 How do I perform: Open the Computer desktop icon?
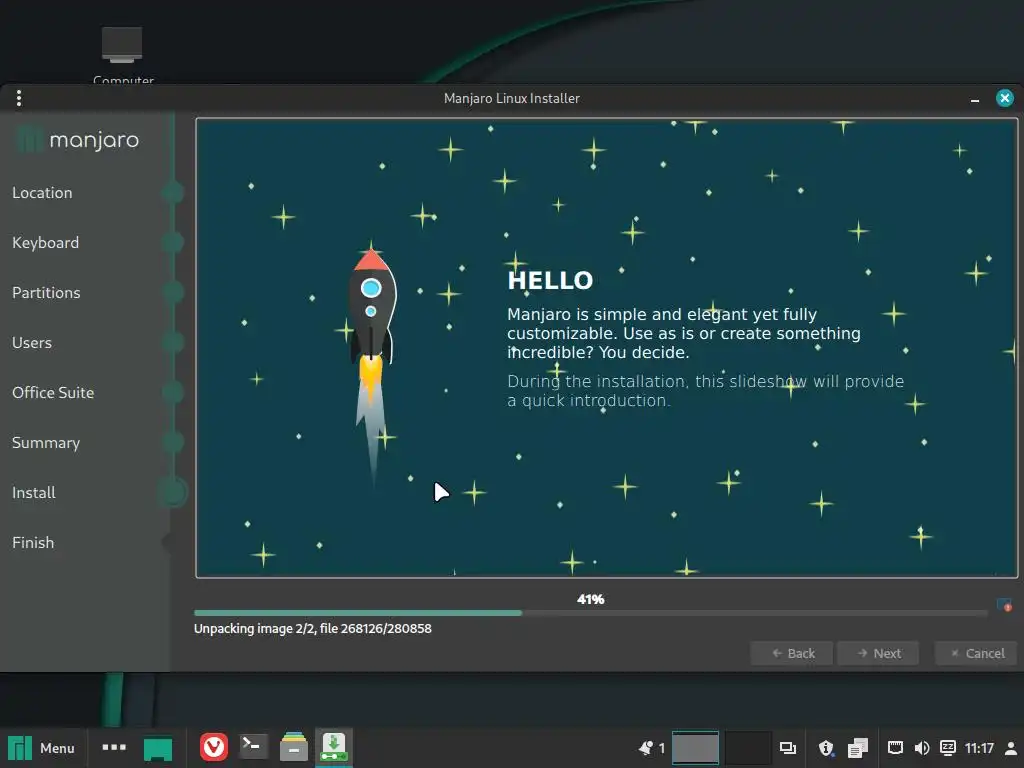tap(123, 55)
